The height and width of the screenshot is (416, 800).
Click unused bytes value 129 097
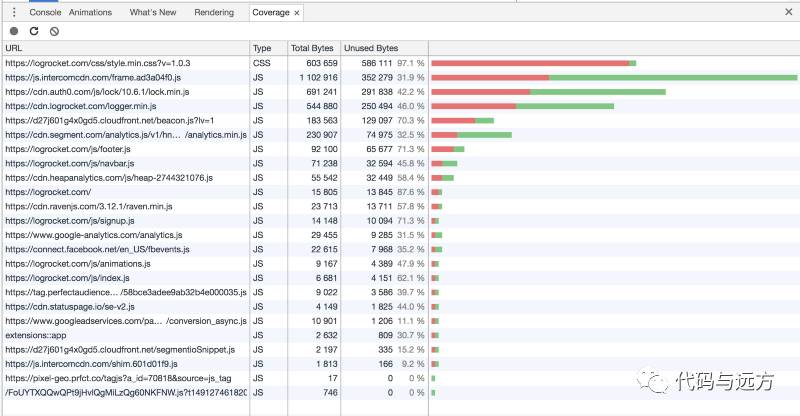coord(377,120)
